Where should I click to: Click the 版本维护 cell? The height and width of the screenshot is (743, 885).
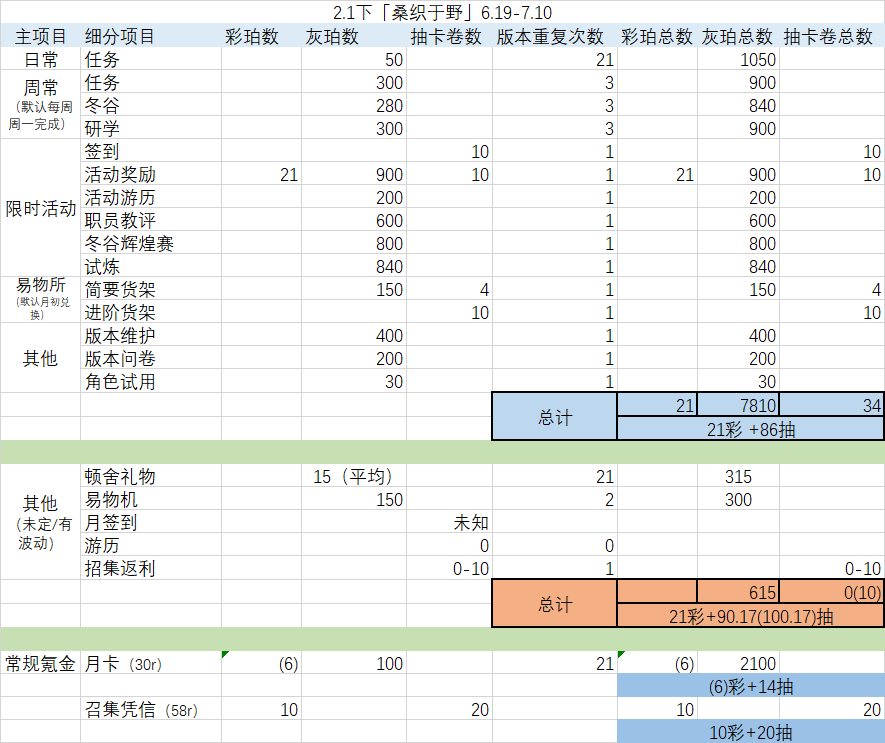coord(151,335)
